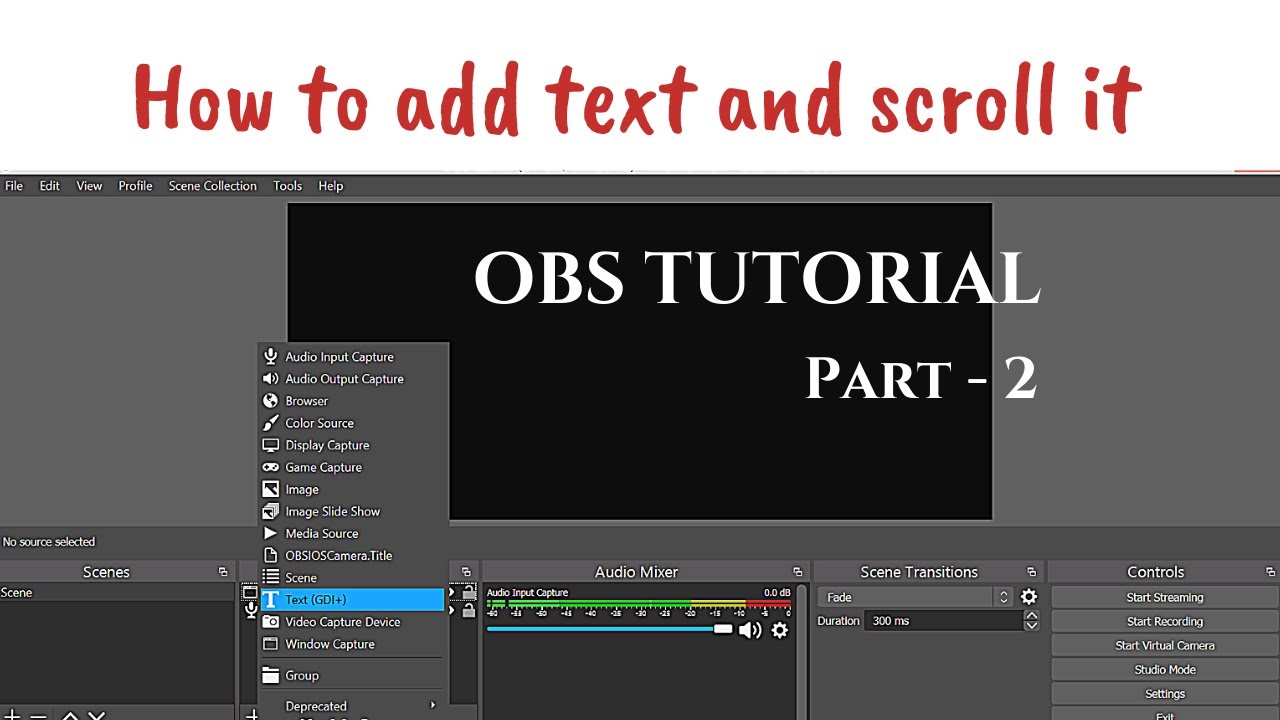1280x720 pixels.
Task: Create a Group from the folder entry
Action: (352, 675)
